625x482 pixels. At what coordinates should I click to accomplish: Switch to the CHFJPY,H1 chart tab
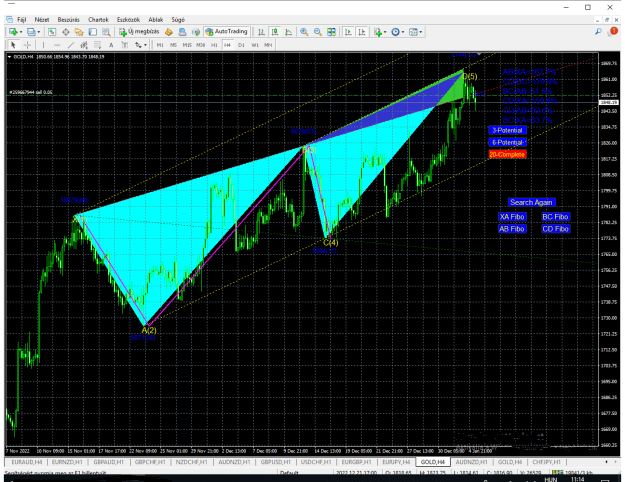click(x=546, y=462)
